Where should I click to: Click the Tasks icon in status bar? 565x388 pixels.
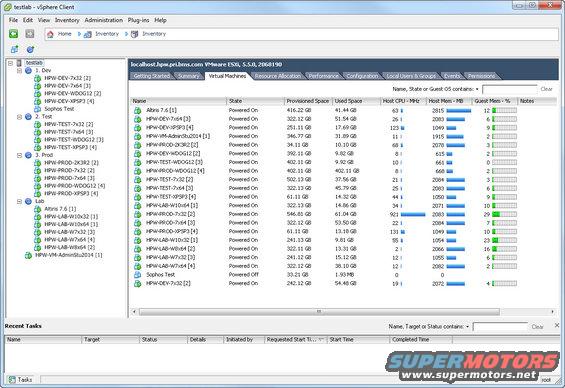pos(12,380)
